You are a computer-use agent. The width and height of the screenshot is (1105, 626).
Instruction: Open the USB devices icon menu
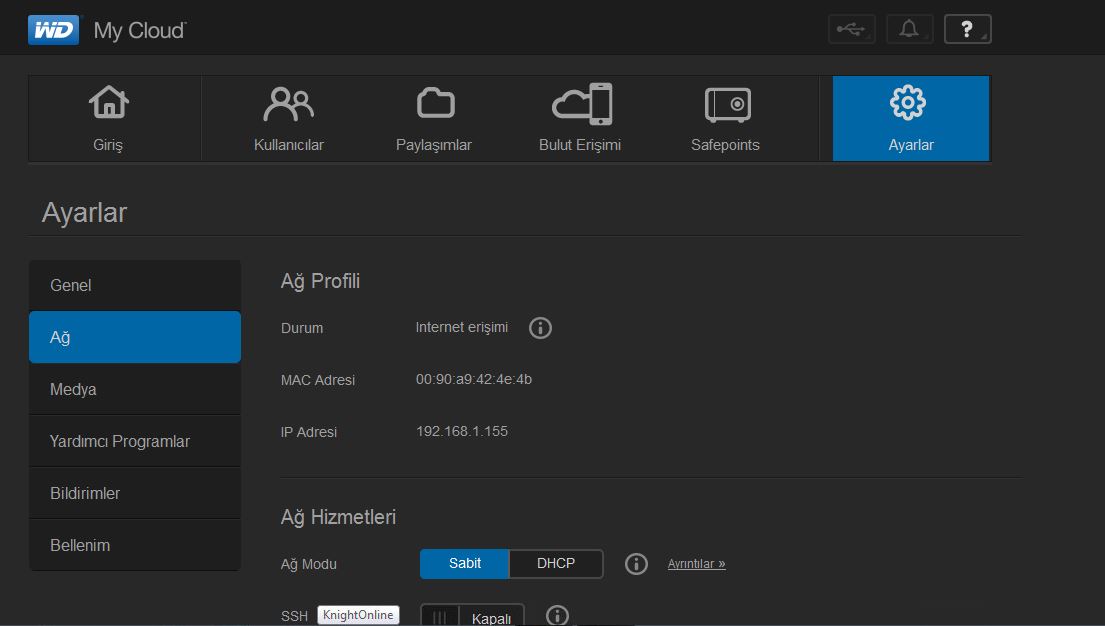(x=851, y=30)
